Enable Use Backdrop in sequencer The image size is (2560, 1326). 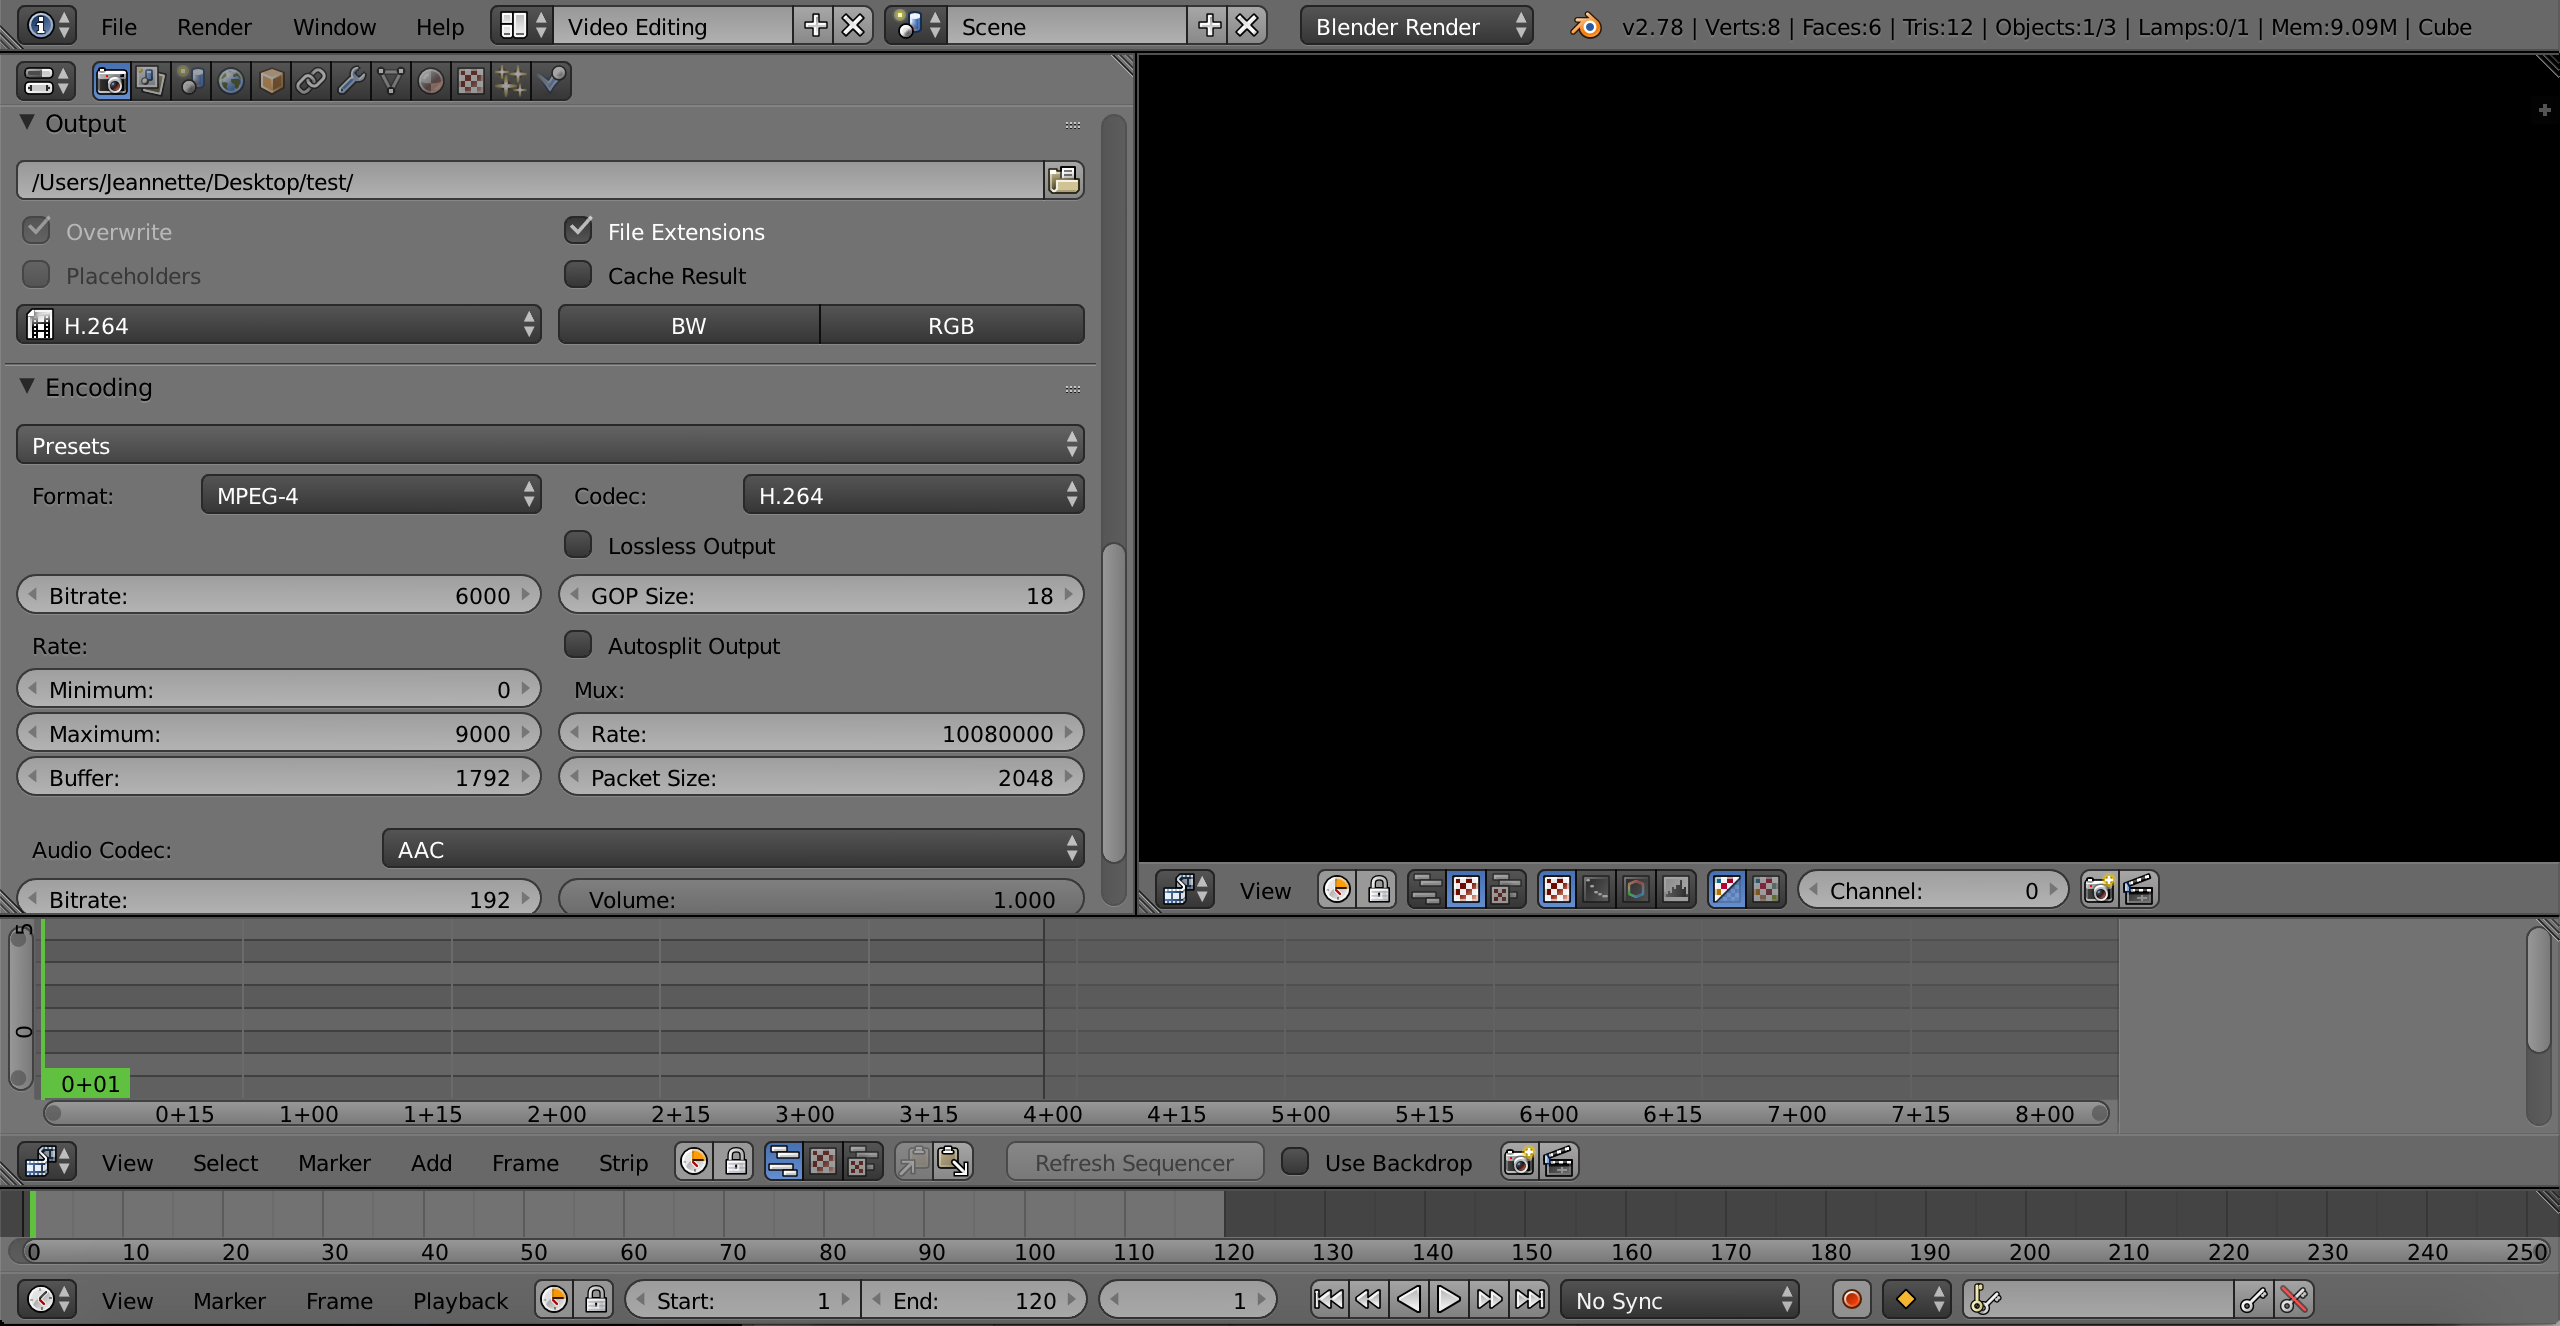point(1296,1162)
